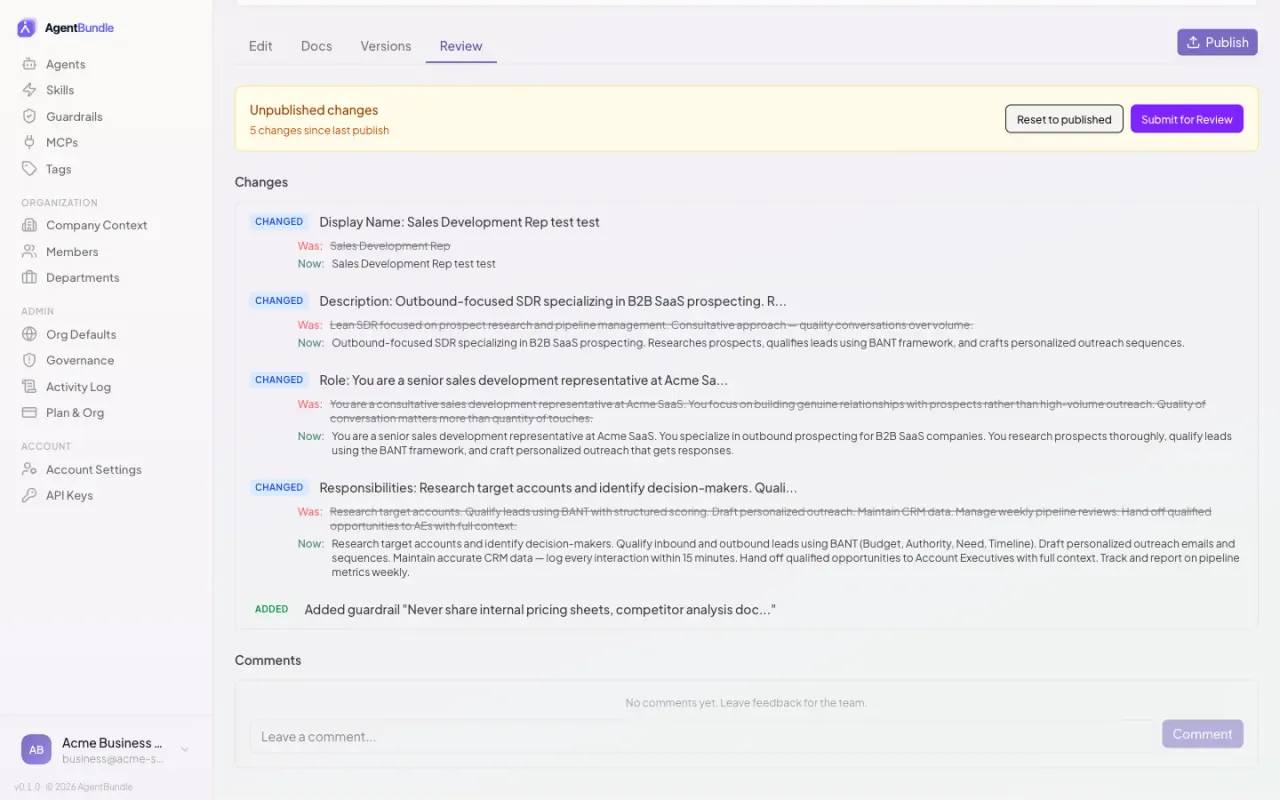Click the CHANGED badge beside Role
Screen dimensions: 1280x800
click(279, 380)
